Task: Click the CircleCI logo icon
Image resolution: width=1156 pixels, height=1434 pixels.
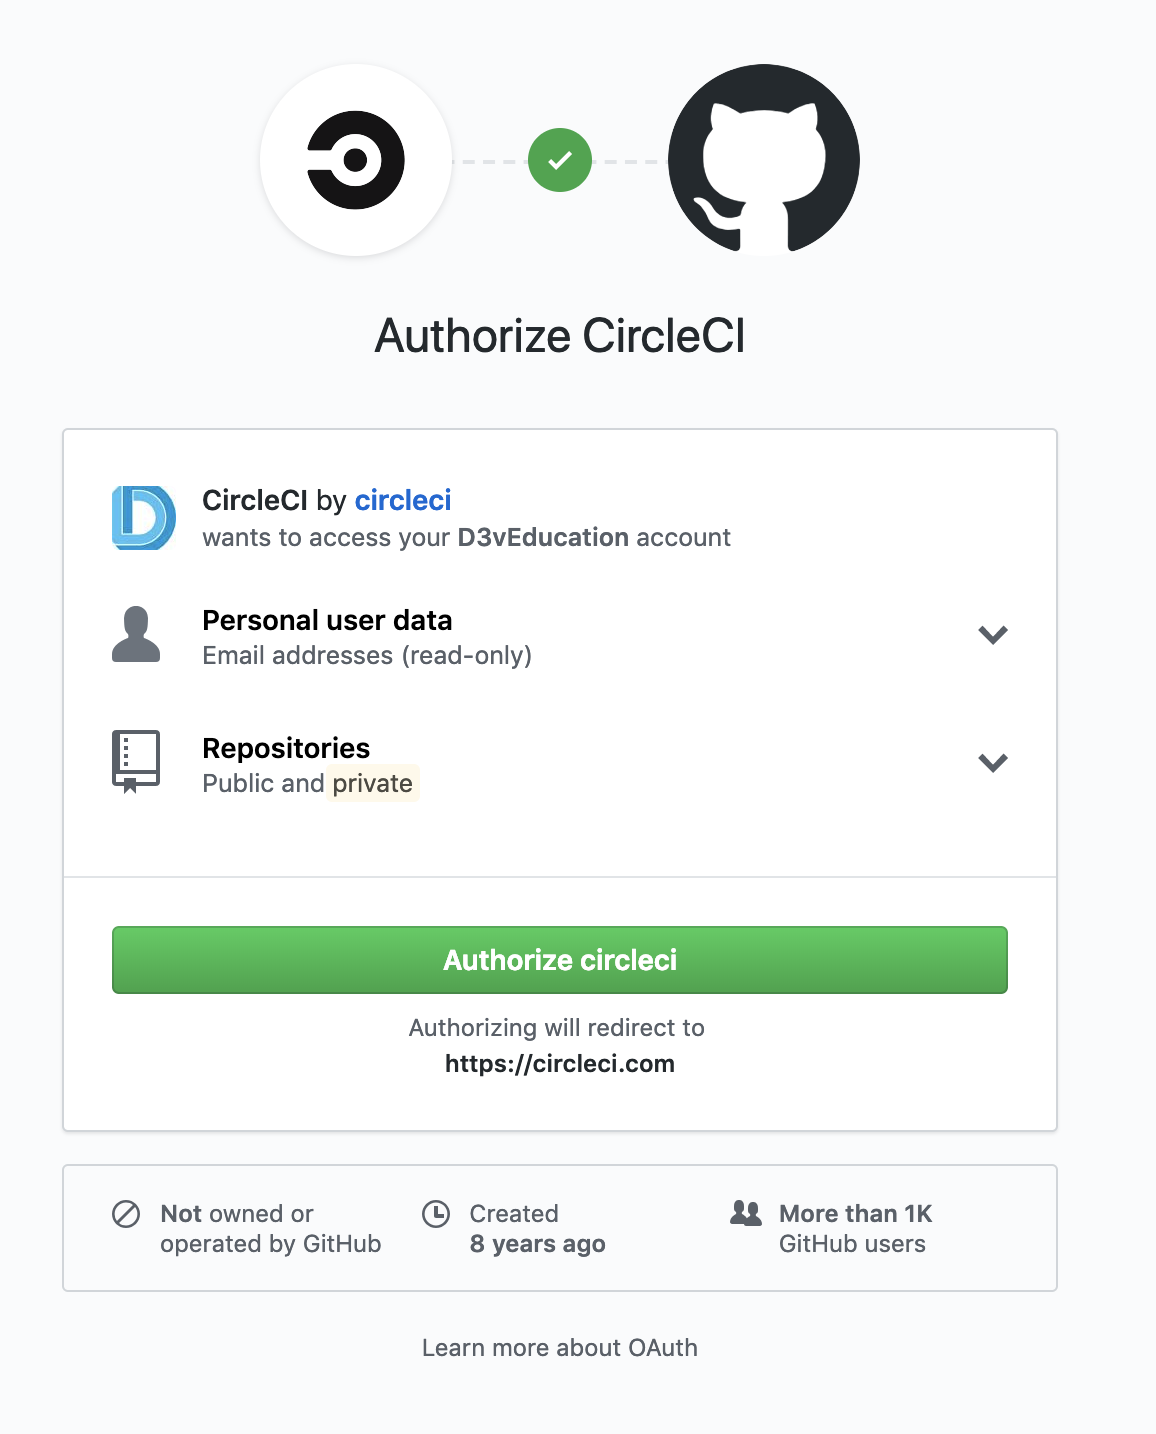Action: [355, 160]
